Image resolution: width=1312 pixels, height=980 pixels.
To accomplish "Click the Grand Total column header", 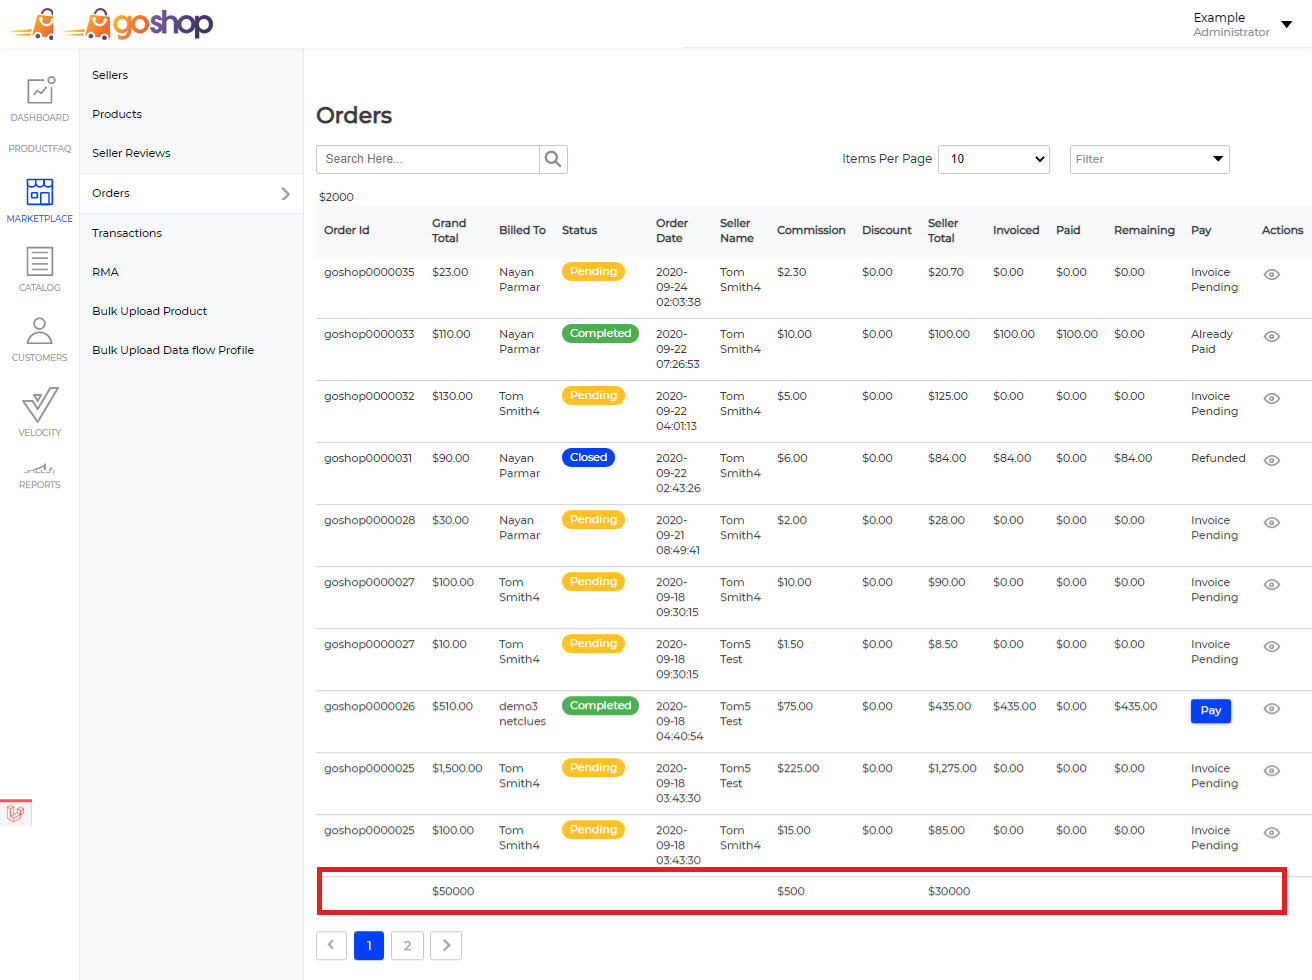I will [449, 230].
